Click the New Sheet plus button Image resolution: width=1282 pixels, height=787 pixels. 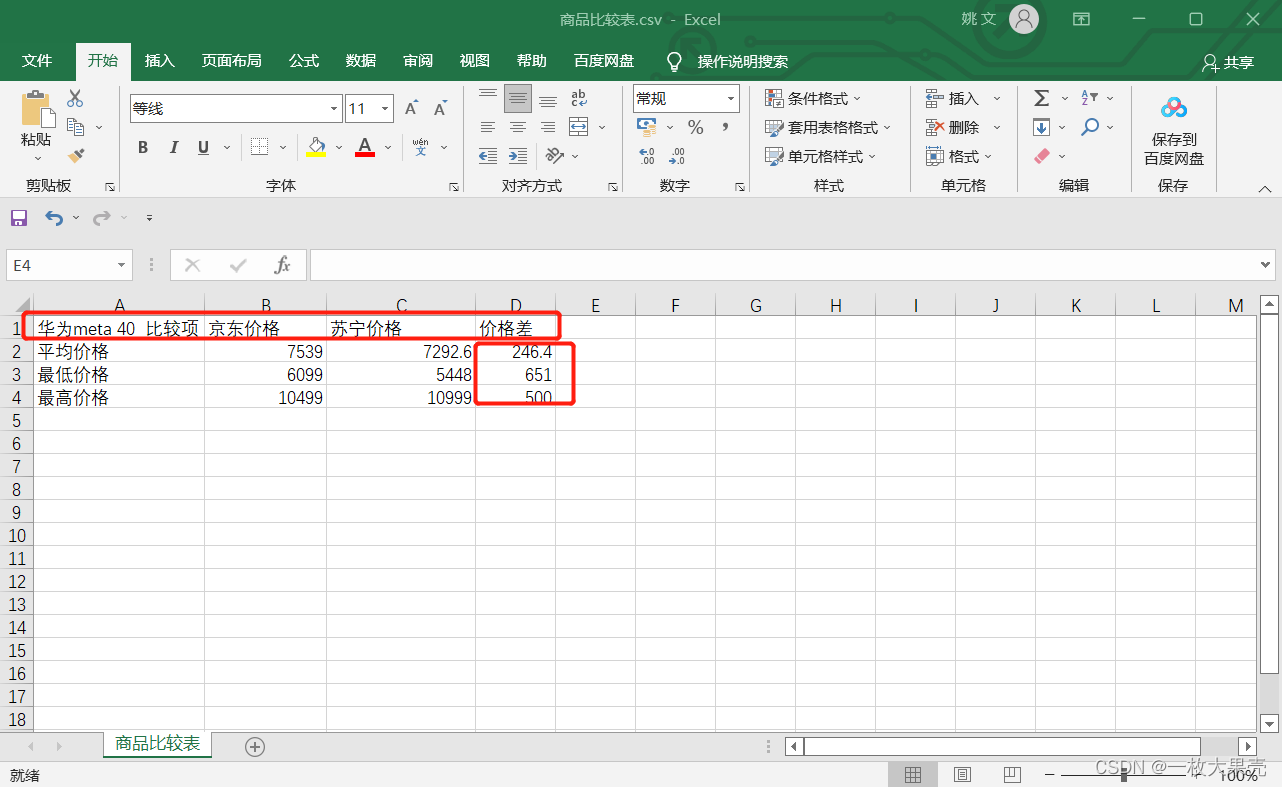255,746
